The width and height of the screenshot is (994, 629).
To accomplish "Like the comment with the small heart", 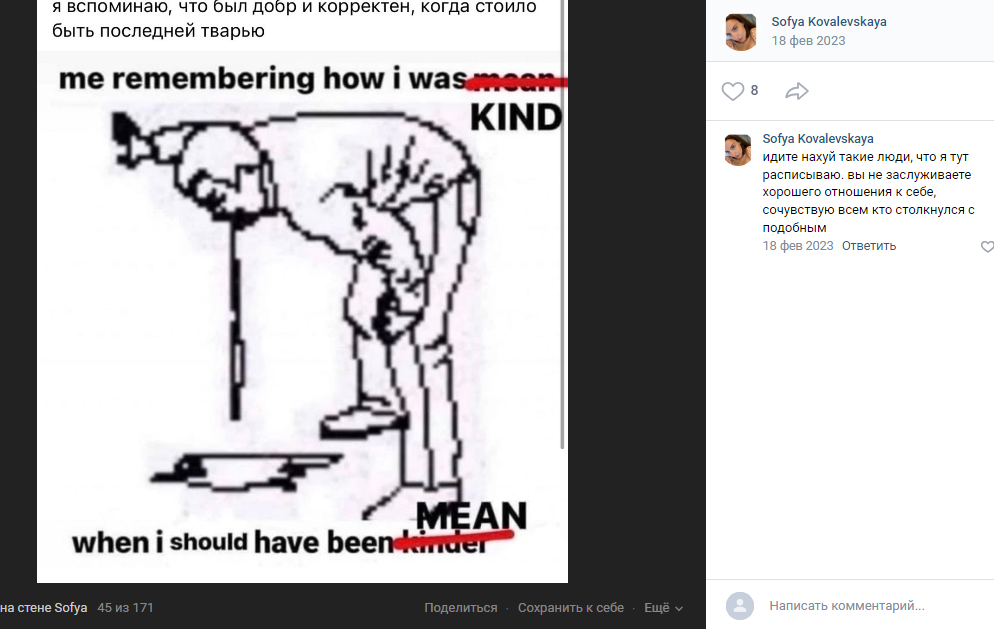I will [x=988, y=247].
